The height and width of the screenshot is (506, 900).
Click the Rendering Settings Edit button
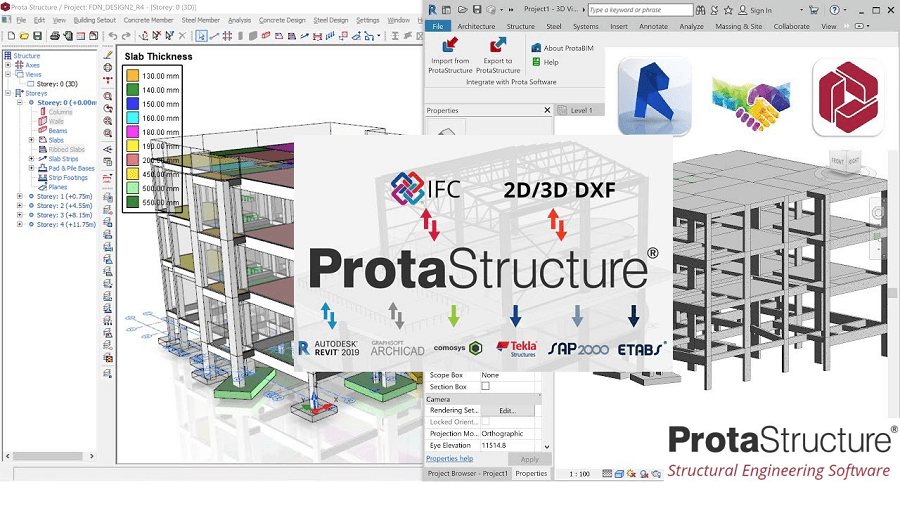click(x=507, y=410)
